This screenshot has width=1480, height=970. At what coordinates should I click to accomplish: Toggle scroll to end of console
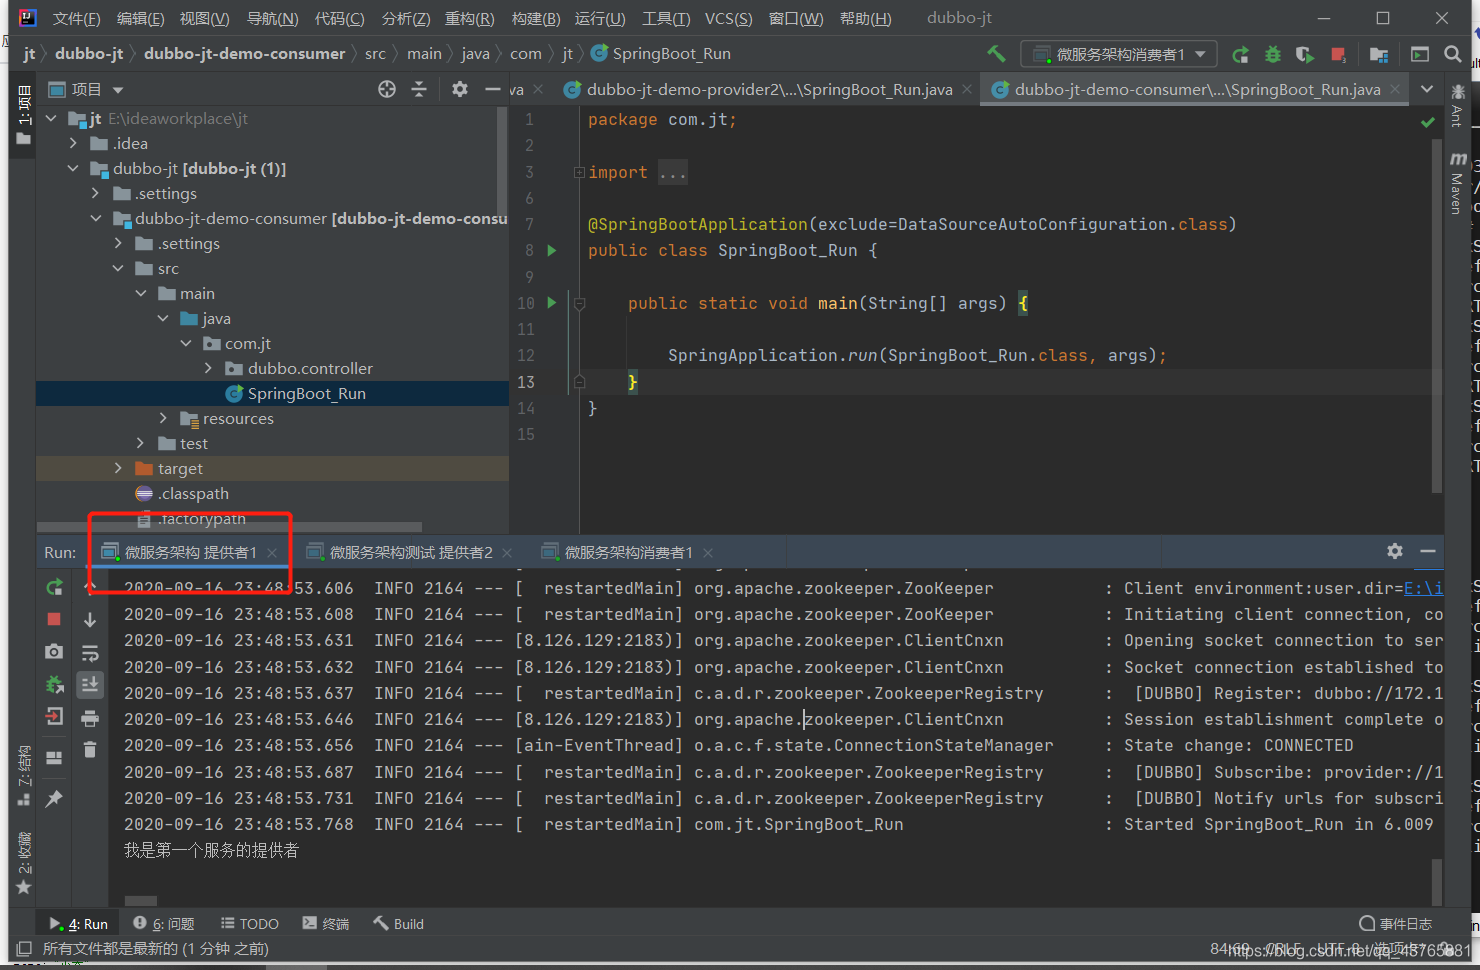coord(90,684)
